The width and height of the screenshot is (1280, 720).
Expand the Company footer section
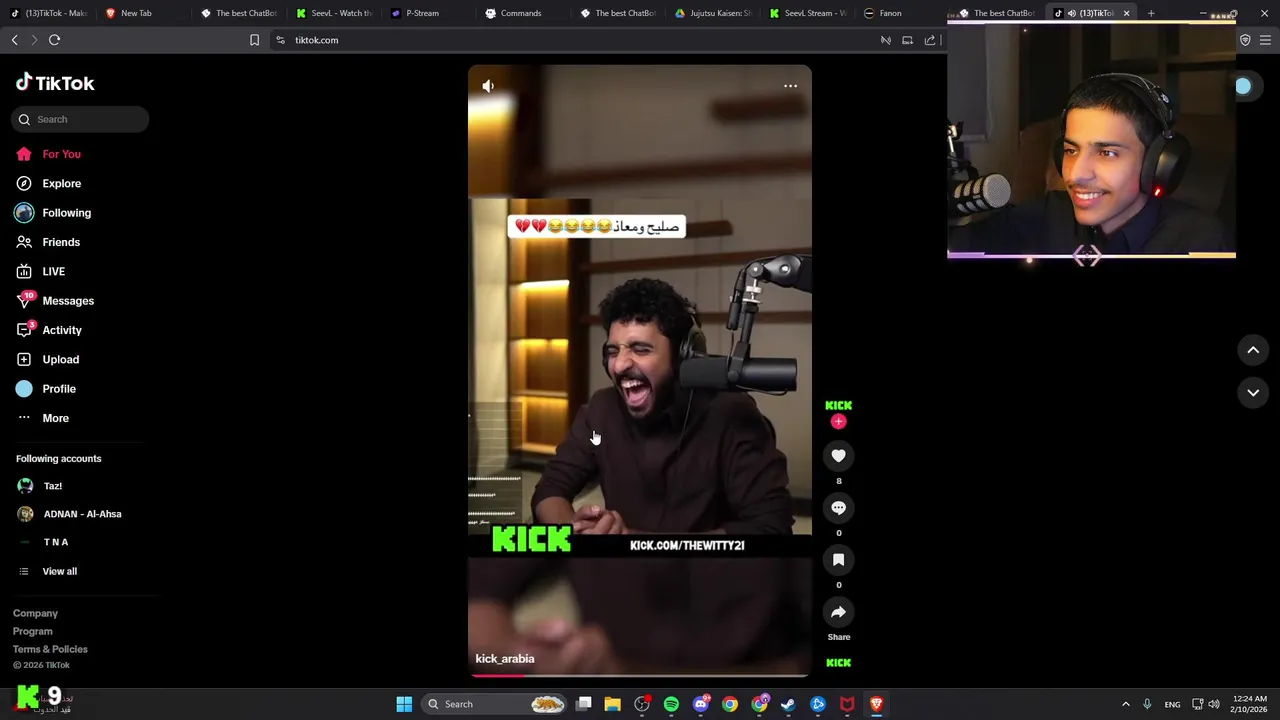[35, 613]
